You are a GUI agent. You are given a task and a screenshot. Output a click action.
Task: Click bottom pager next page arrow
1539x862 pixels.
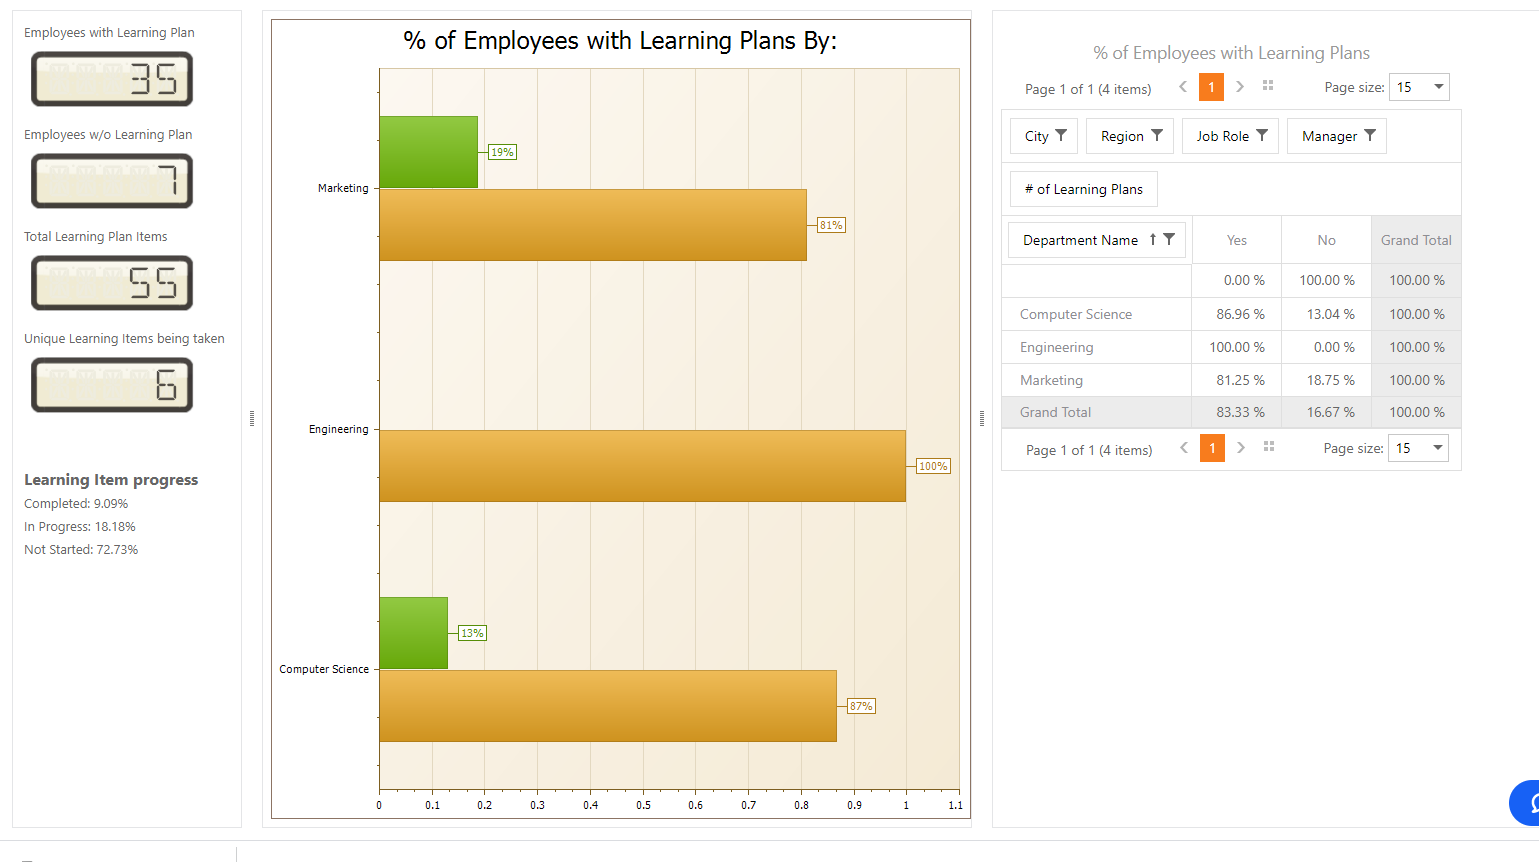(1241, 448)
